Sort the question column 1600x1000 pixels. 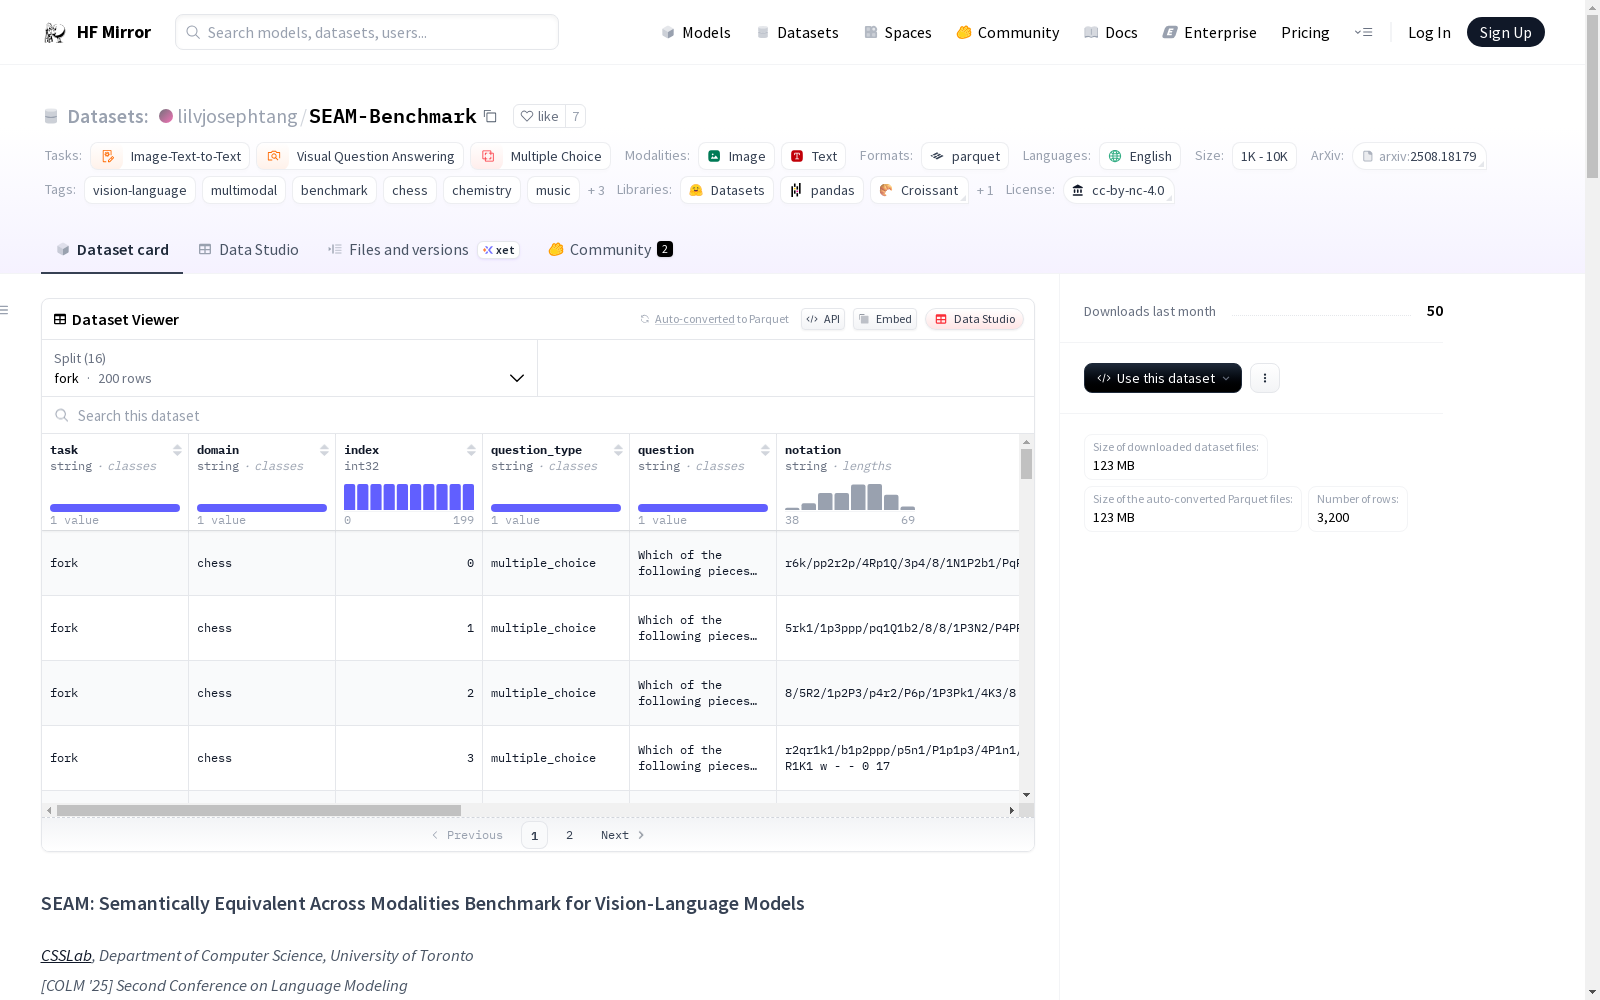point(765,450)
